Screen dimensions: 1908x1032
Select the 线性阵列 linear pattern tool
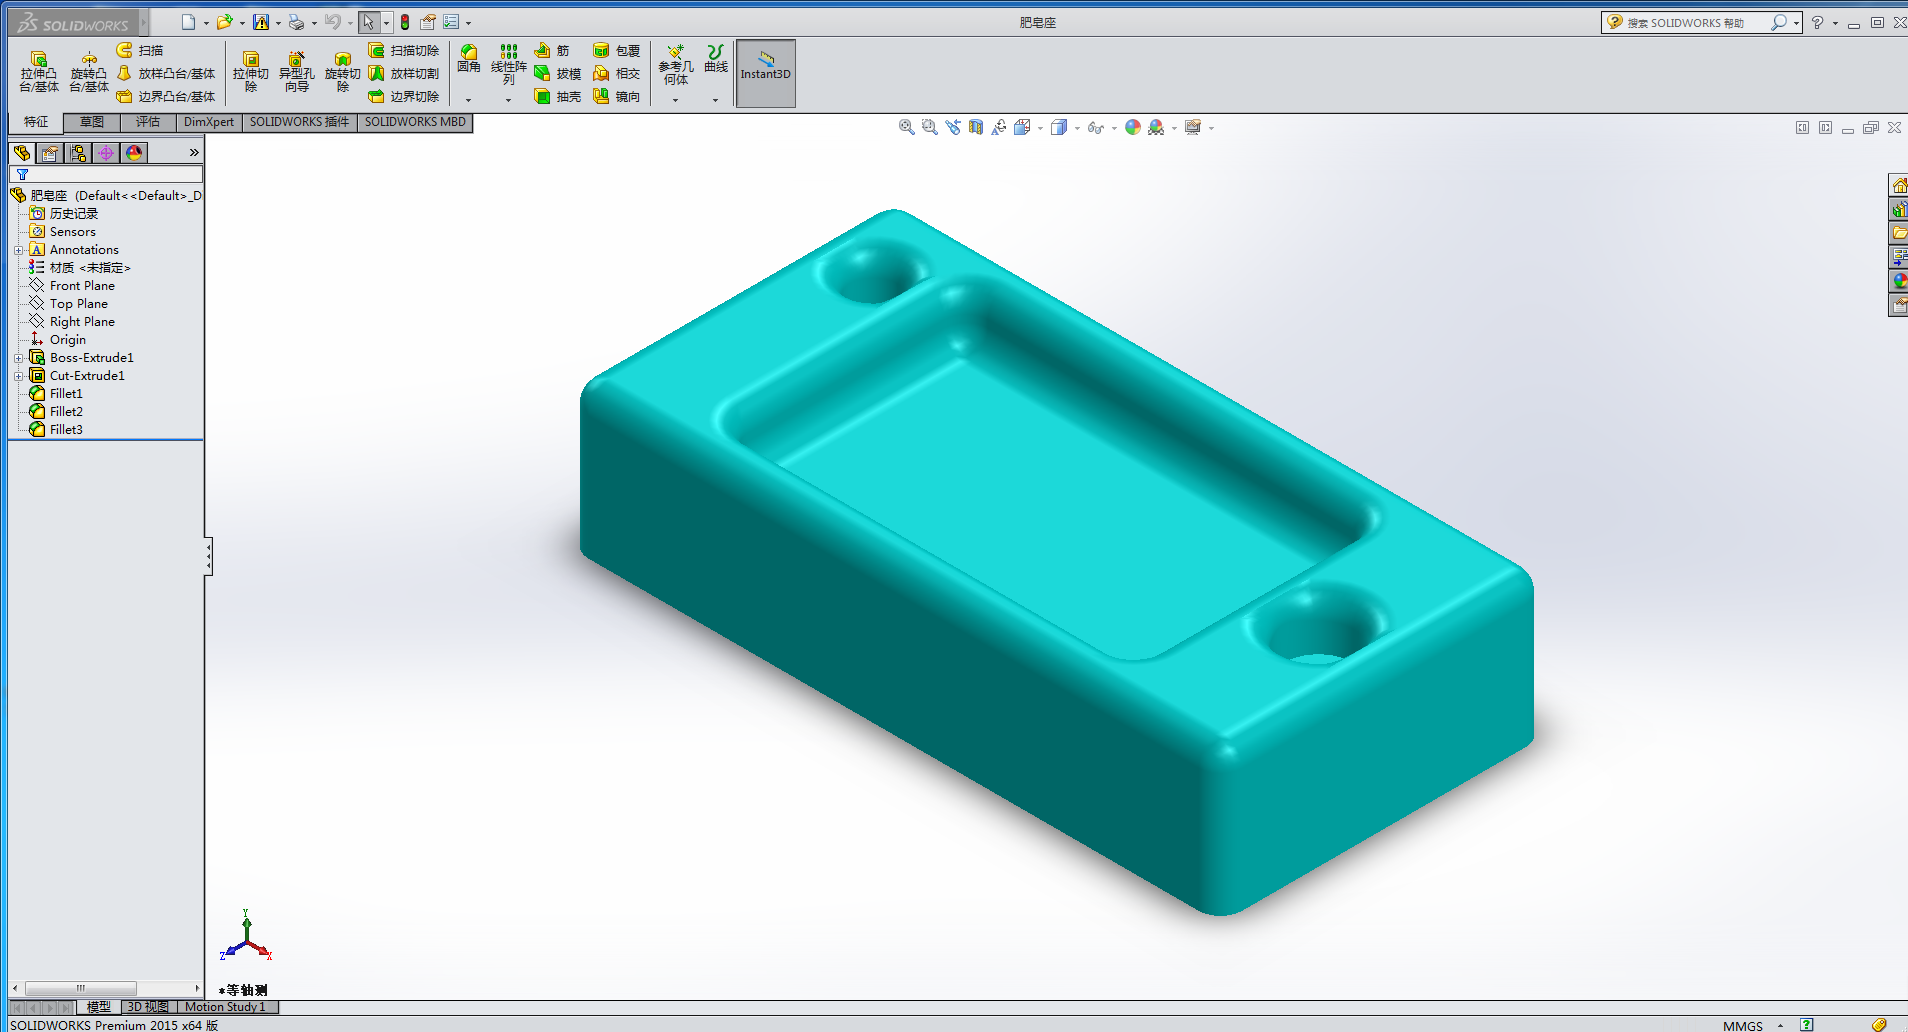(508, 65)
